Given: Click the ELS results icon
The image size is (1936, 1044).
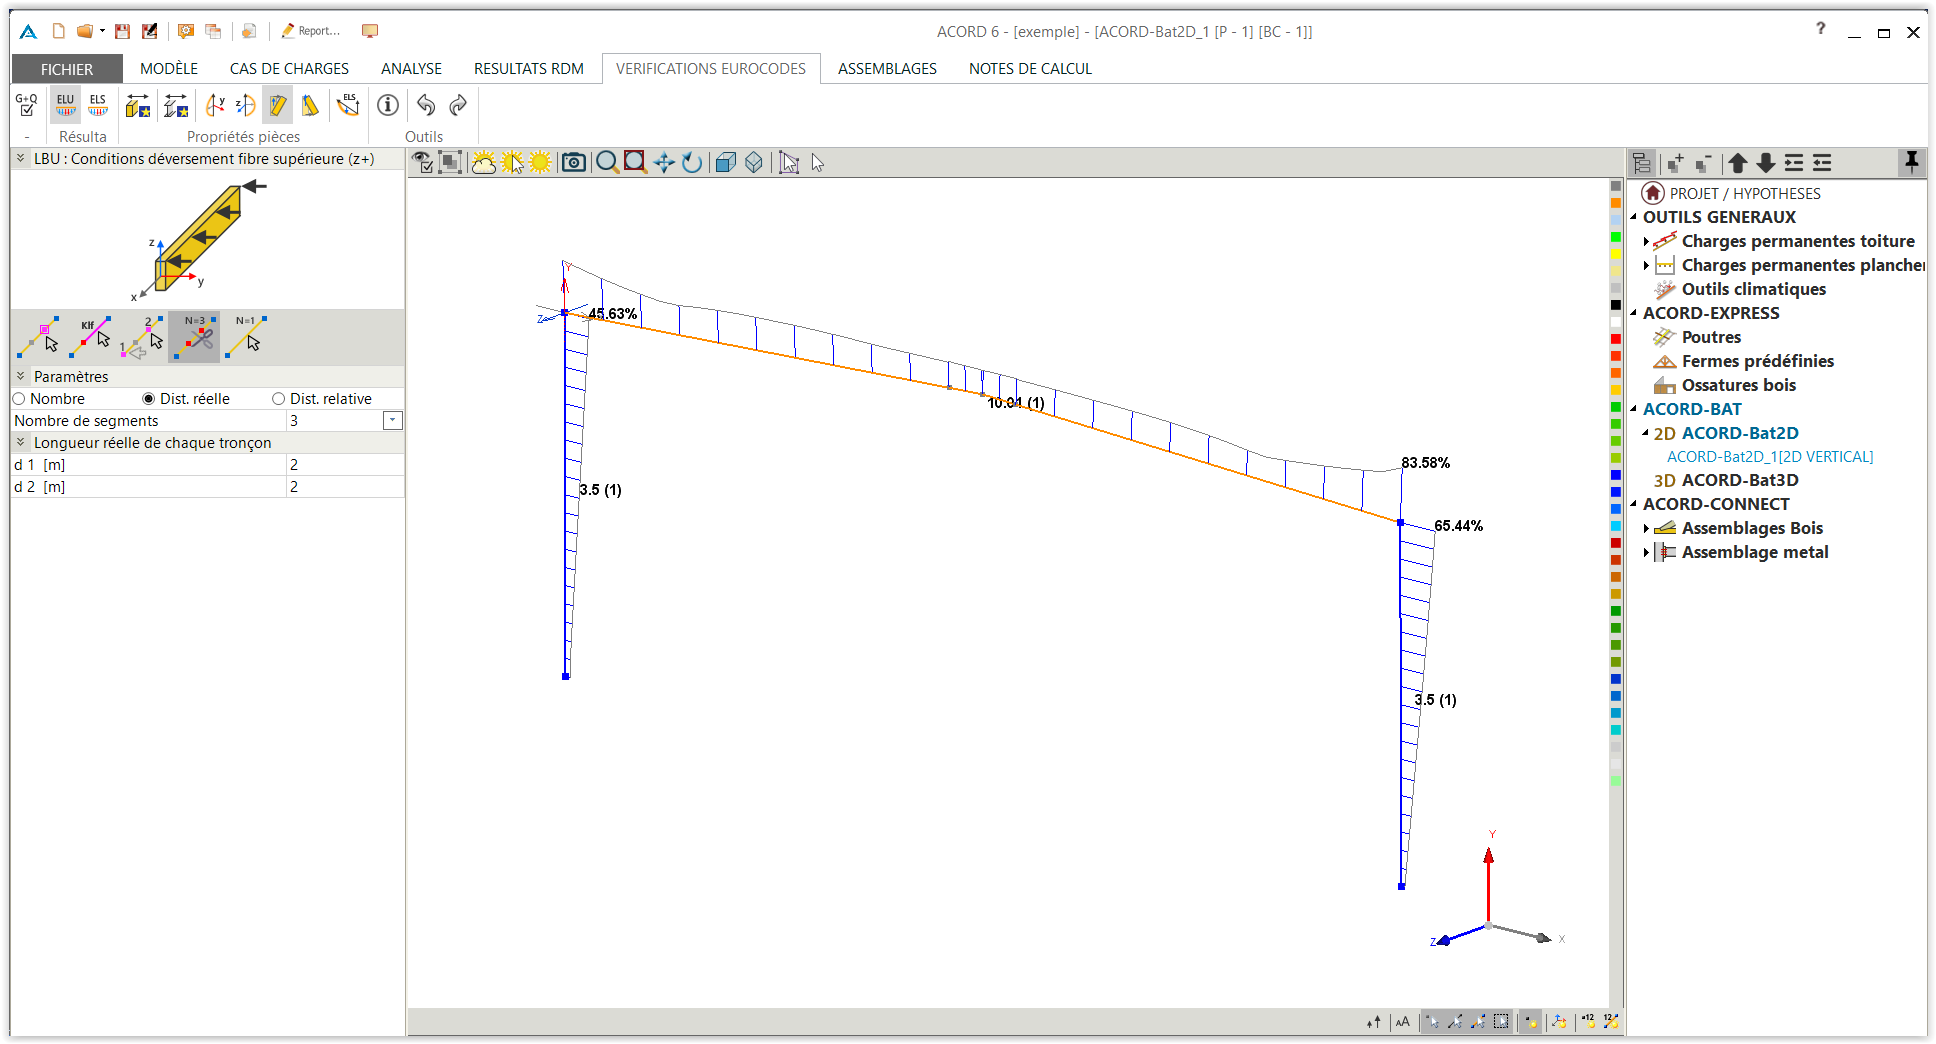Looking at the screenshot, I should tap(98, 105).
